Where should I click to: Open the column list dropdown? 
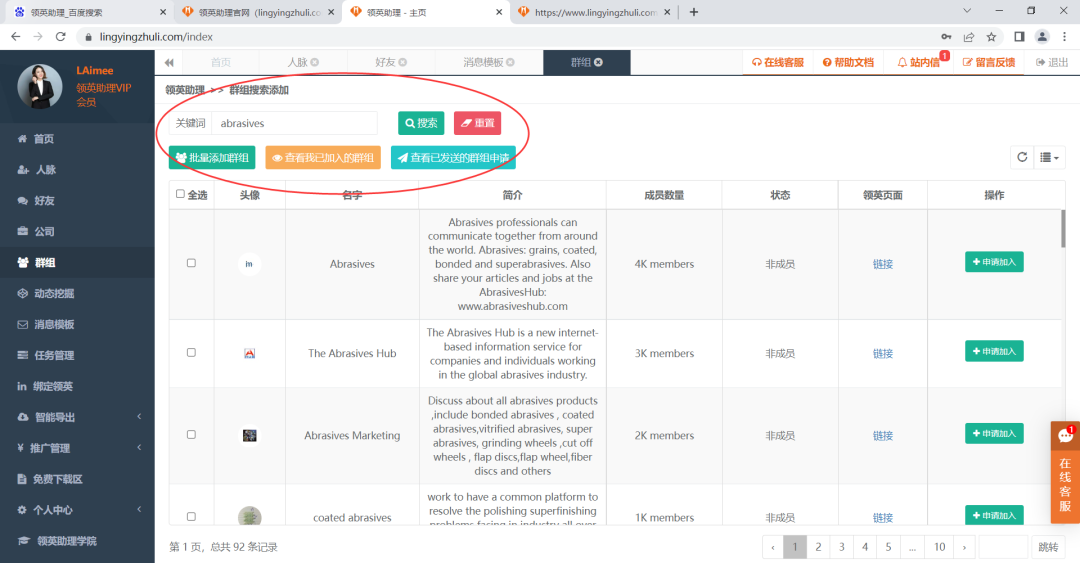pyautogui.click(x=1050, y=157)
